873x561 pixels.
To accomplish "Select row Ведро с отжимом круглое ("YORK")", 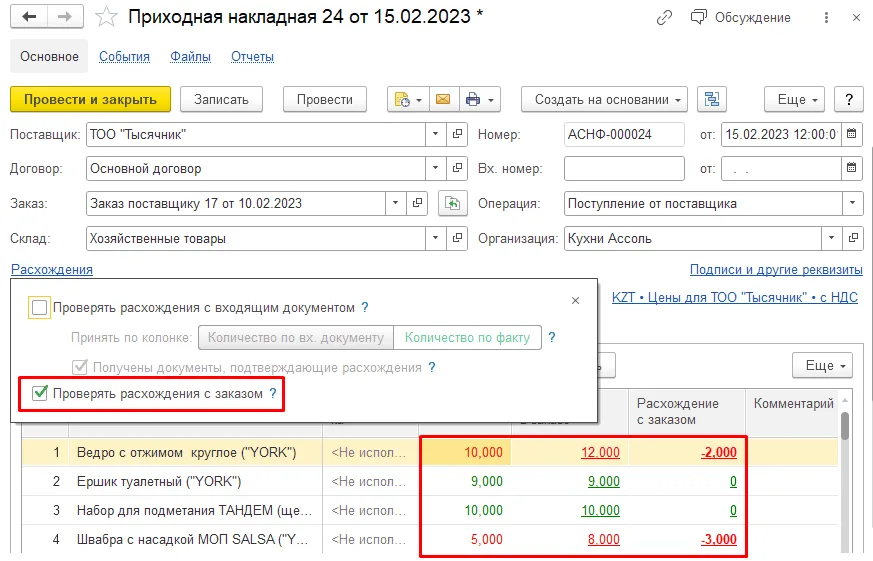I will [x=430, y=452].
